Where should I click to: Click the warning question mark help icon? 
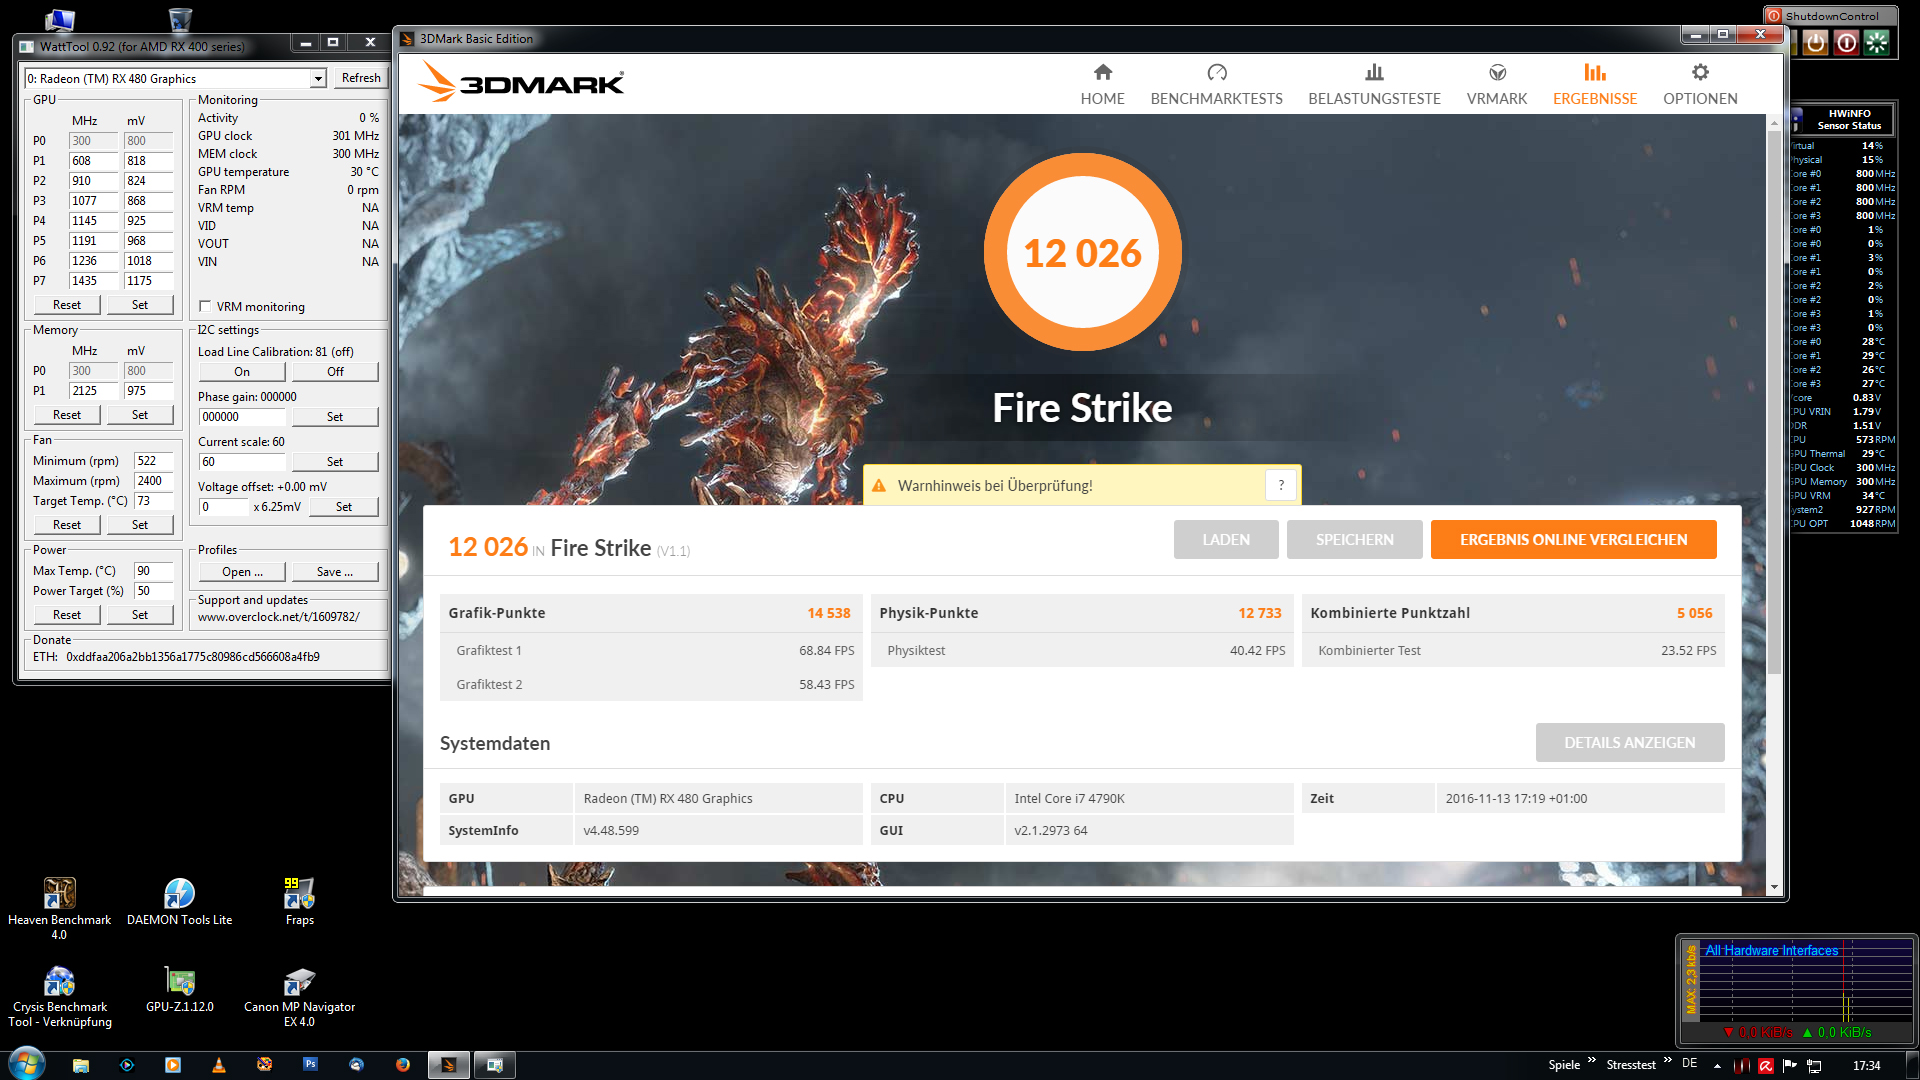[x=1281, y=485]
